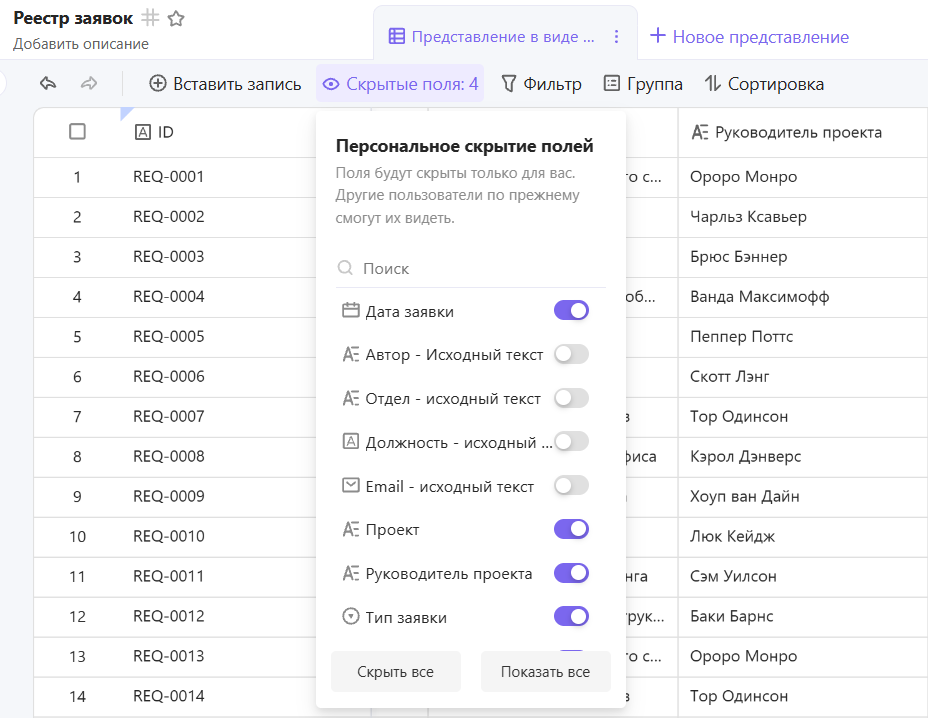
Task: Click the star favorite icon next to title
Action: coord(176,19)
